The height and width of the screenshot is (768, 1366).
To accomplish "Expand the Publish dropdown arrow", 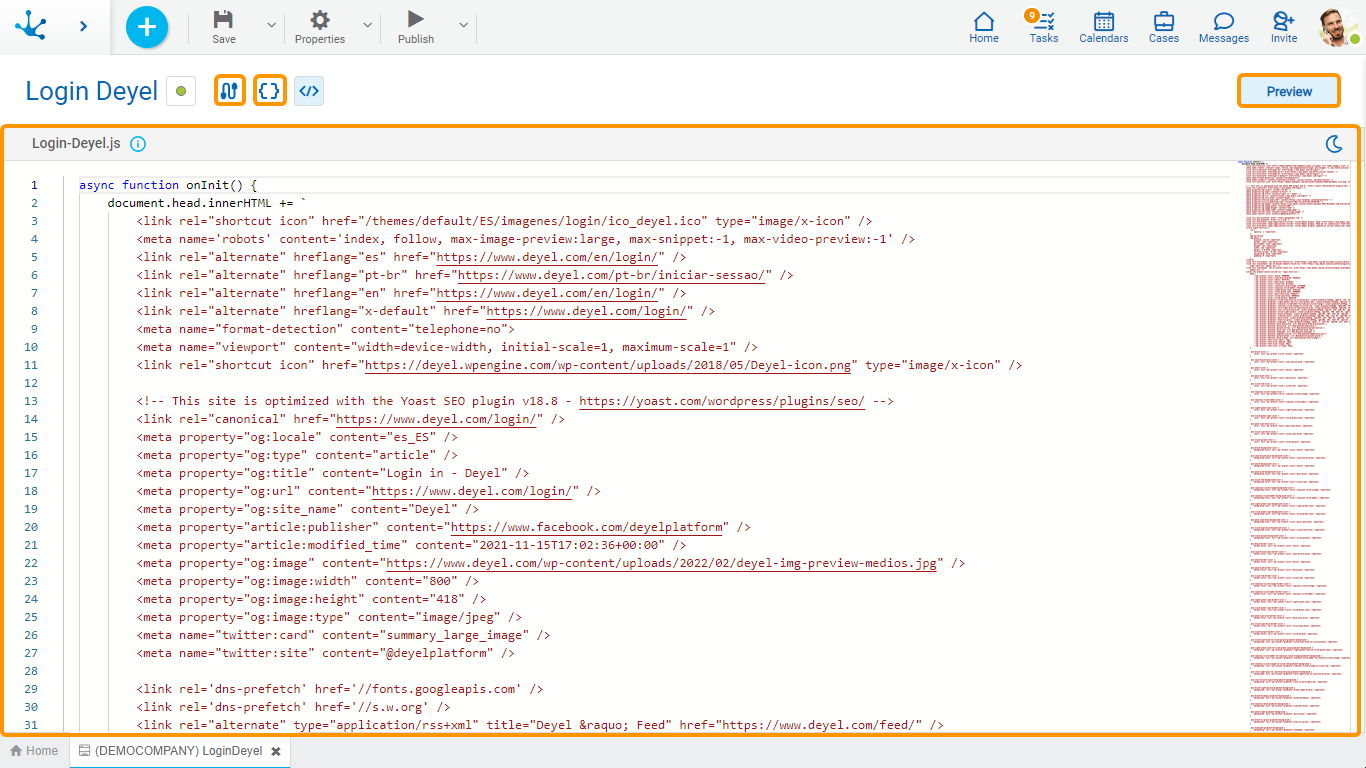I will click(x=463, y=25).
